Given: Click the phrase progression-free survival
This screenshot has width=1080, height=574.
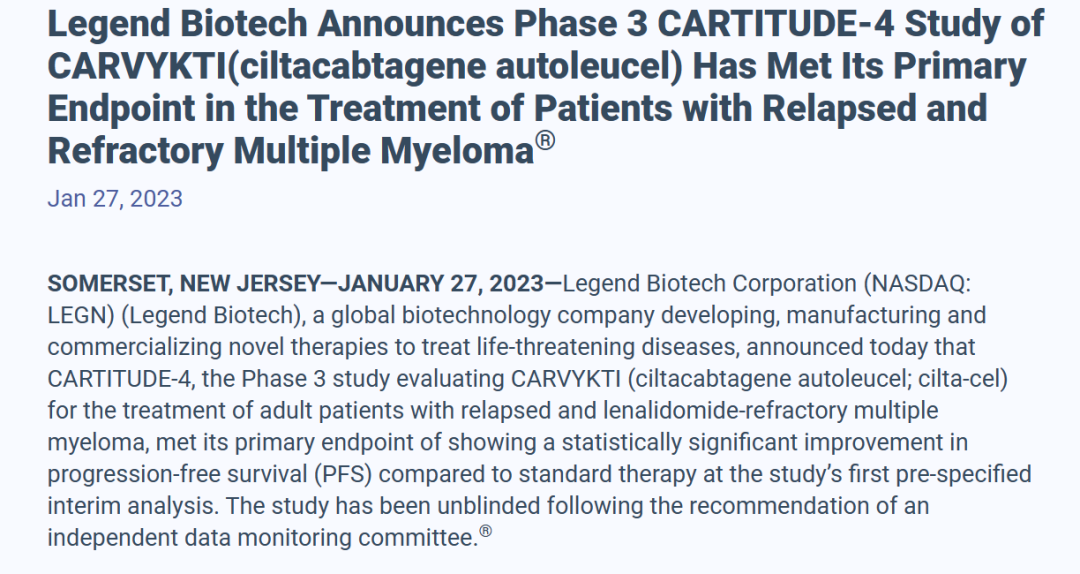Looking at the screenshot, I should point(177,475).
